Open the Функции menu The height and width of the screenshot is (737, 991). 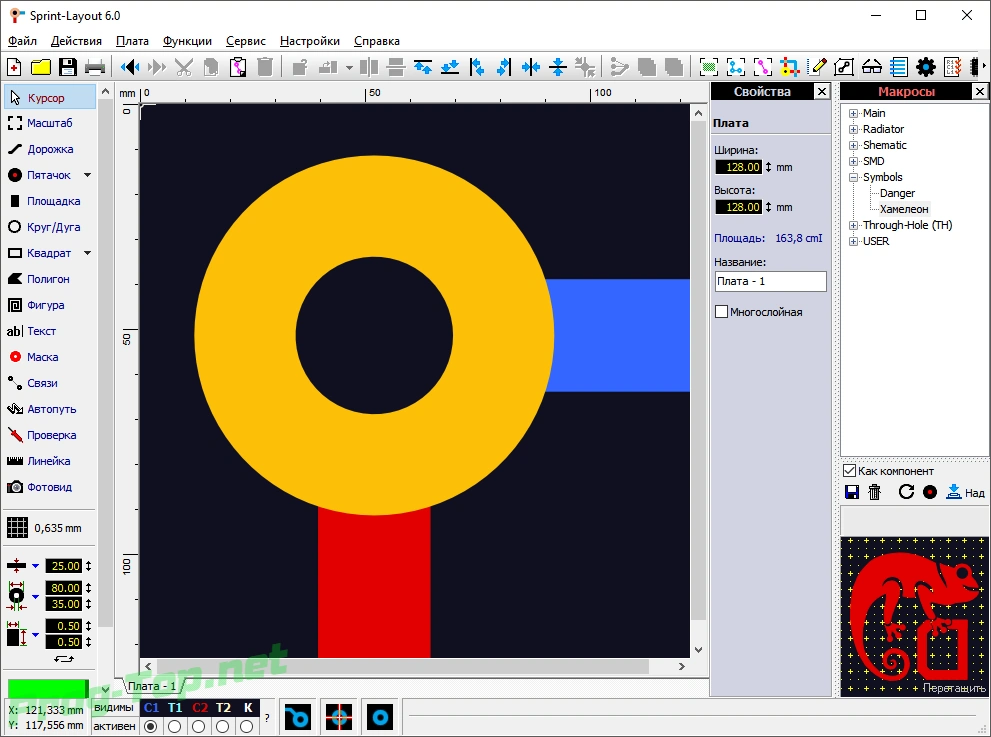[x=187, y=41]
